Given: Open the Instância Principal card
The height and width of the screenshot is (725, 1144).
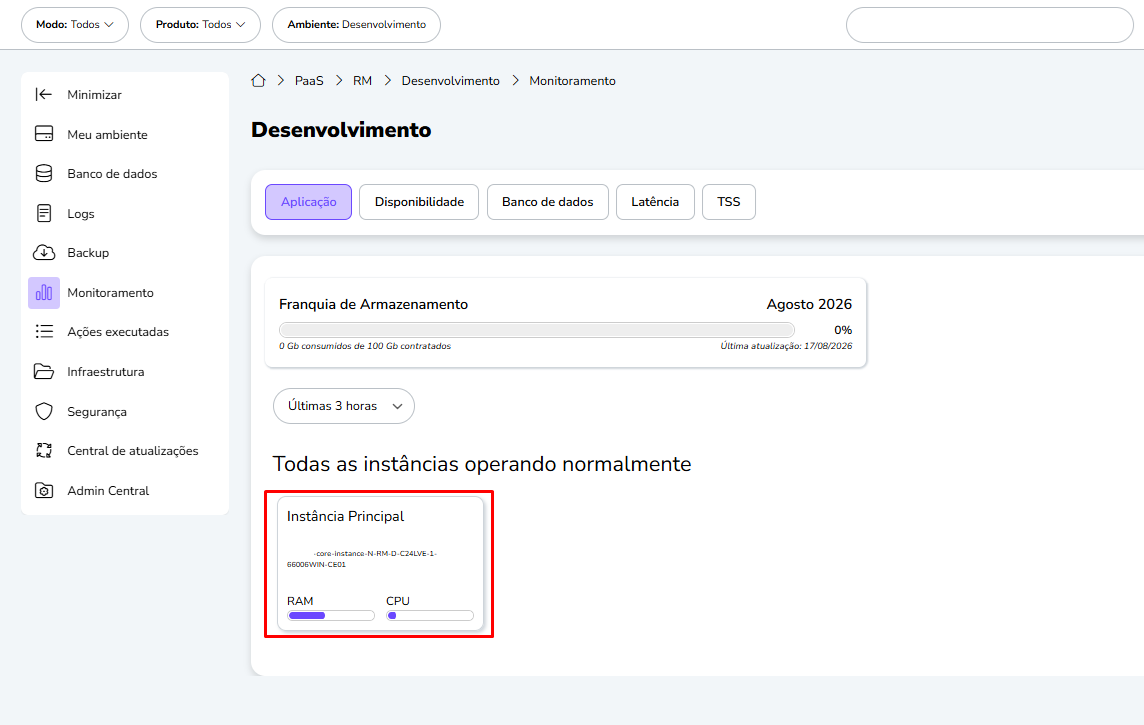Looking at the screenshot, I should click(380, 563).
